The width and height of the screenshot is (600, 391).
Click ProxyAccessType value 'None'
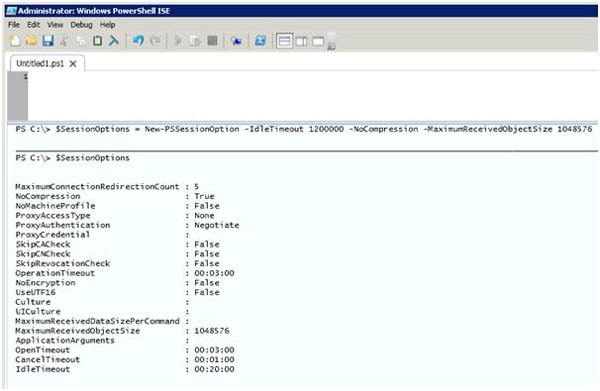pos(204,215)
